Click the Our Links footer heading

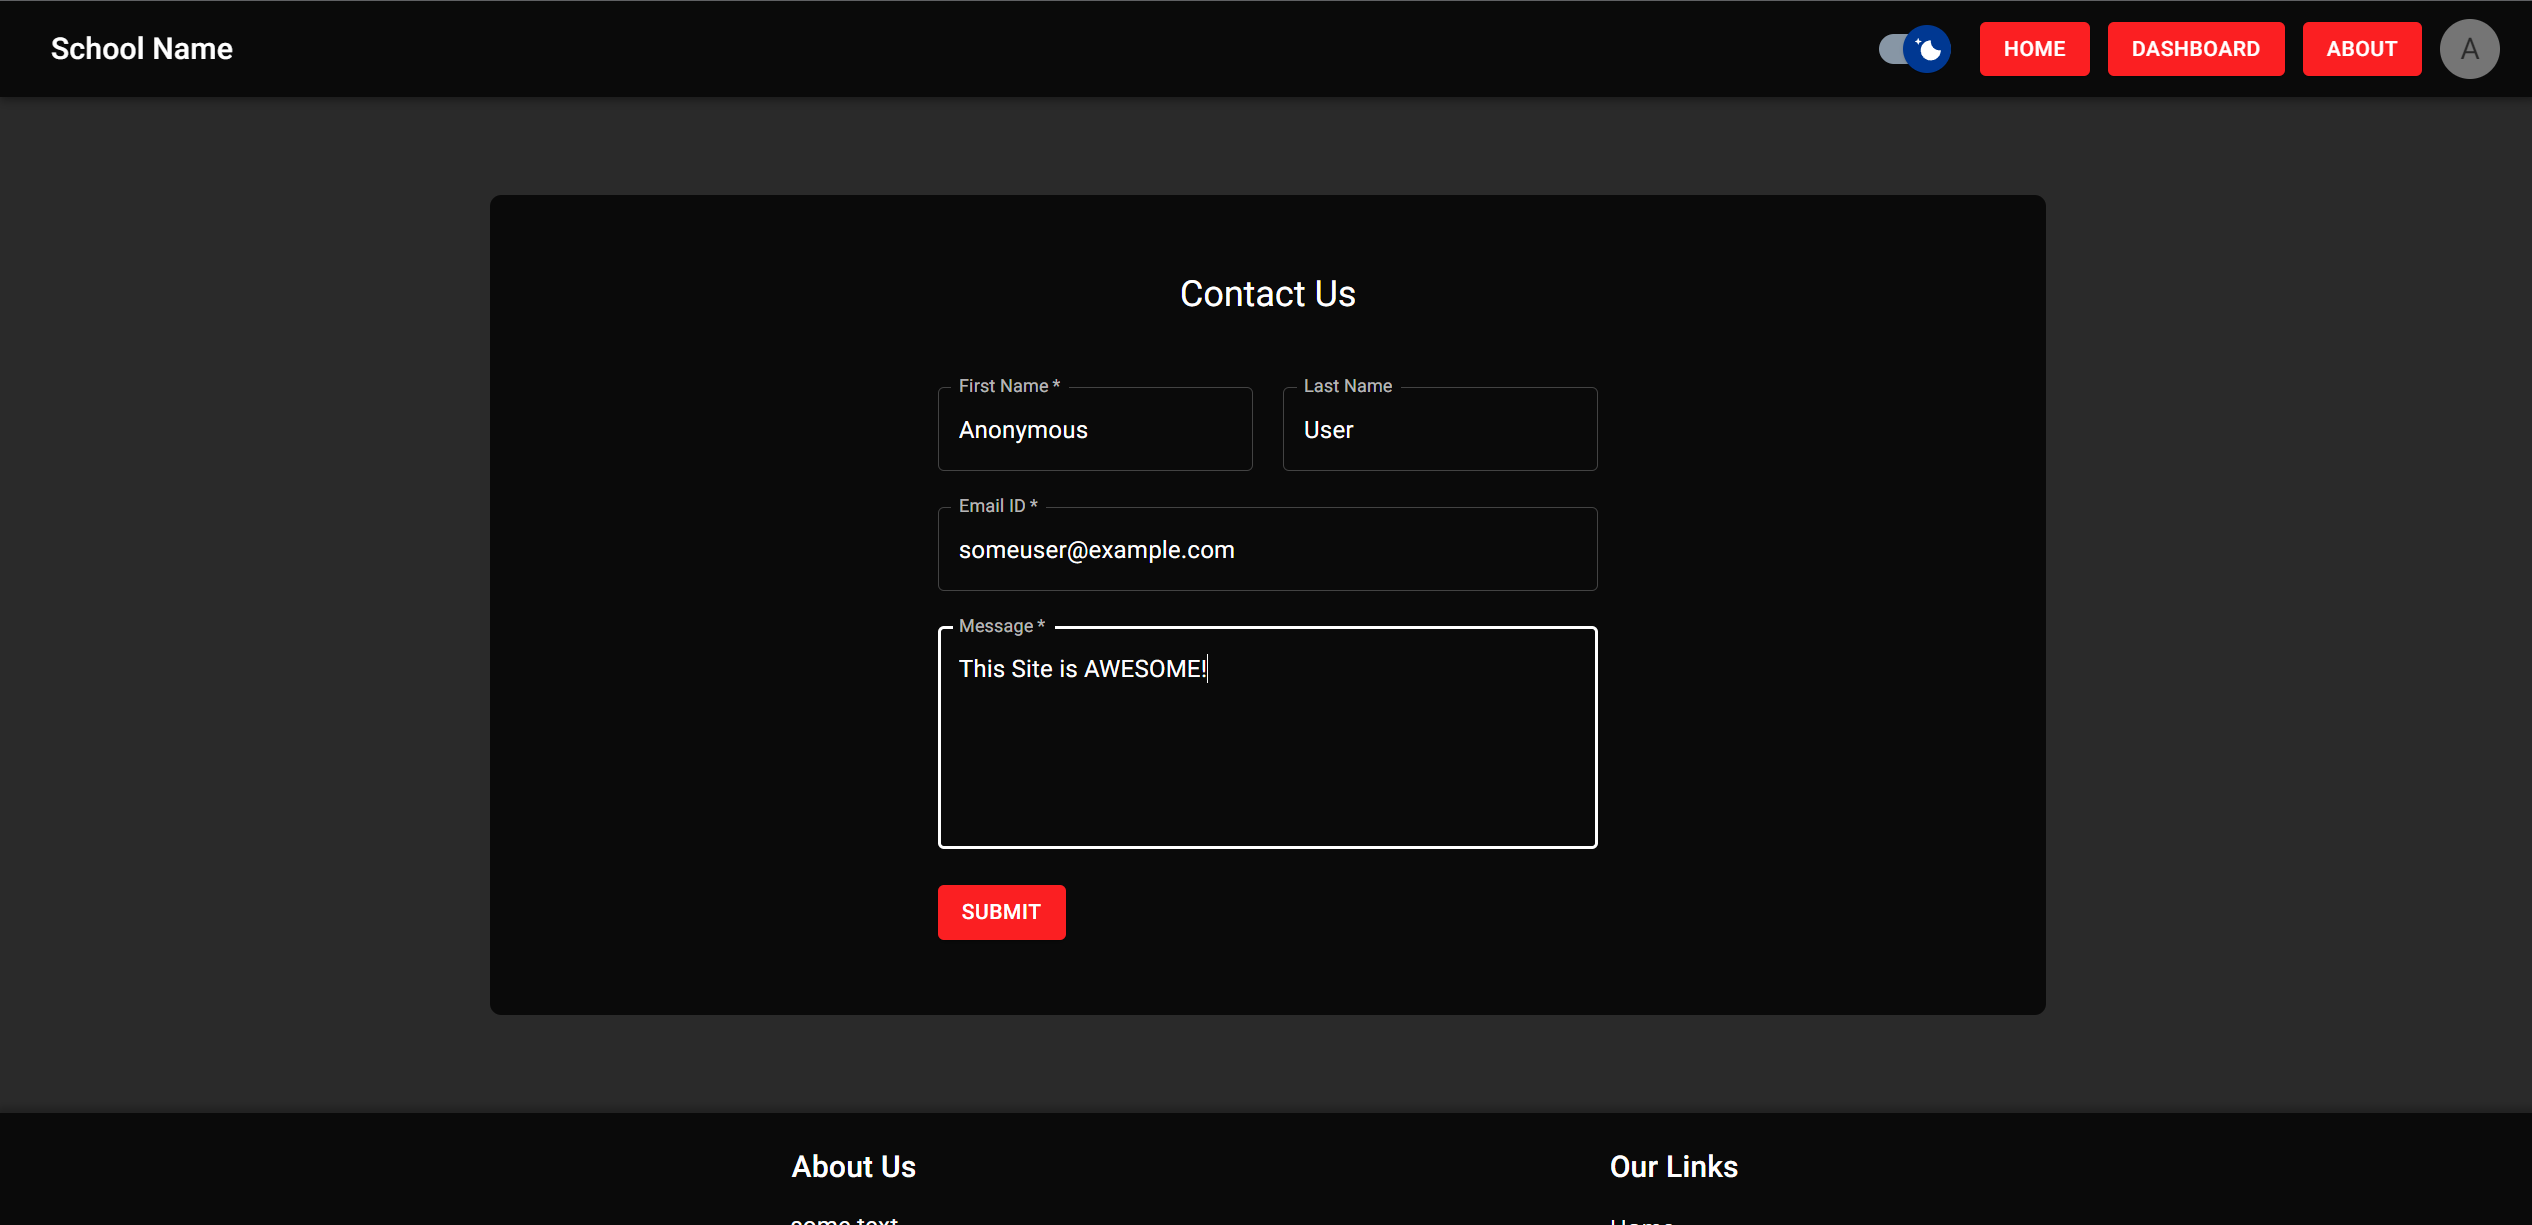coord(1673,1167)
